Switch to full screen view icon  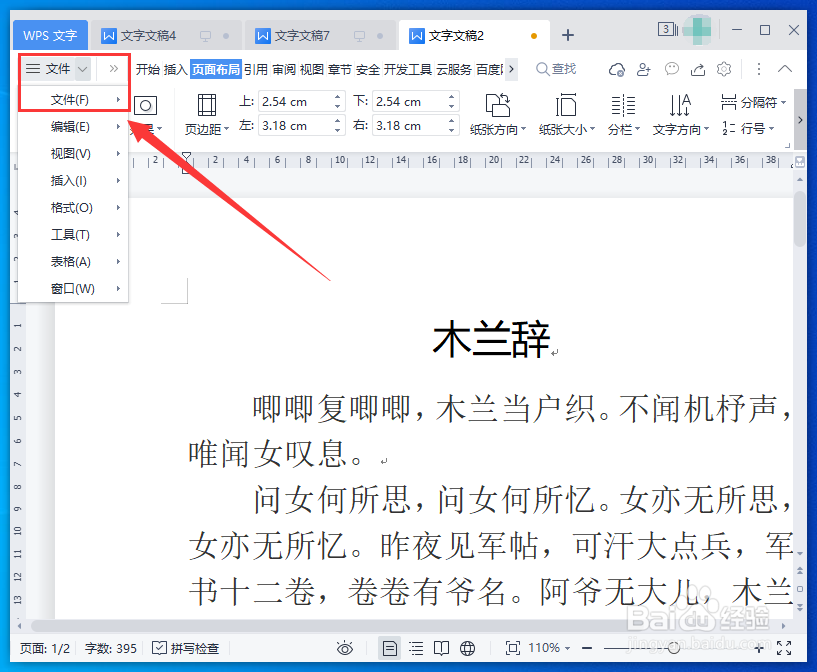tap(511, 648)
